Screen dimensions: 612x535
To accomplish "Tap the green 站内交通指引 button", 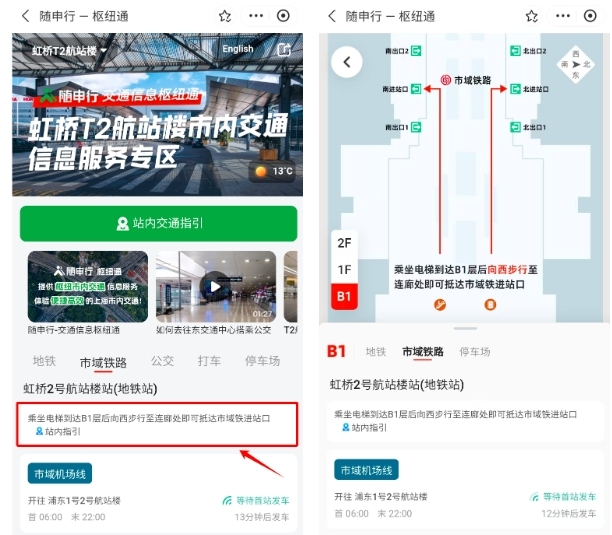I will 158,224.
